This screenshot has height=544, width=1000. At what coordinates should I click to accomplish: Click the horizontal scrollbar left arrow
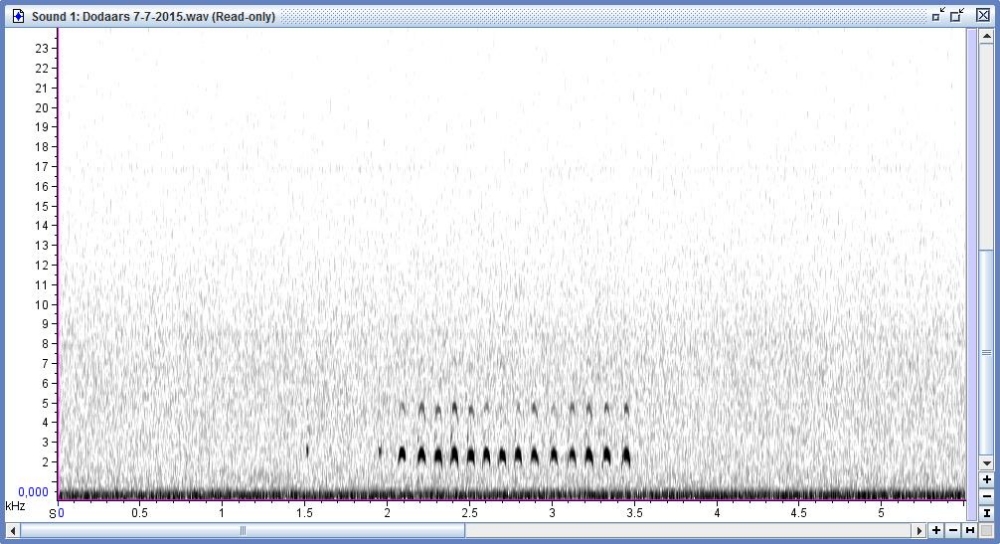13,531
